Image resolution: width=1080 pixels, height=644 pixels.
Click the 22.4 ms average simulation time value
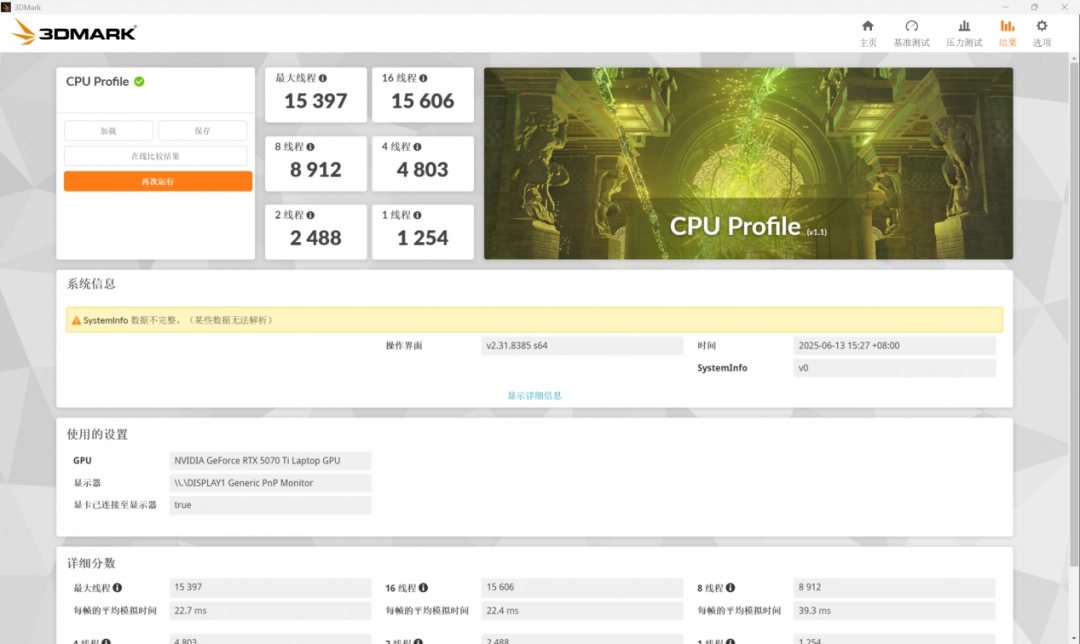click(x=582, y=610)
